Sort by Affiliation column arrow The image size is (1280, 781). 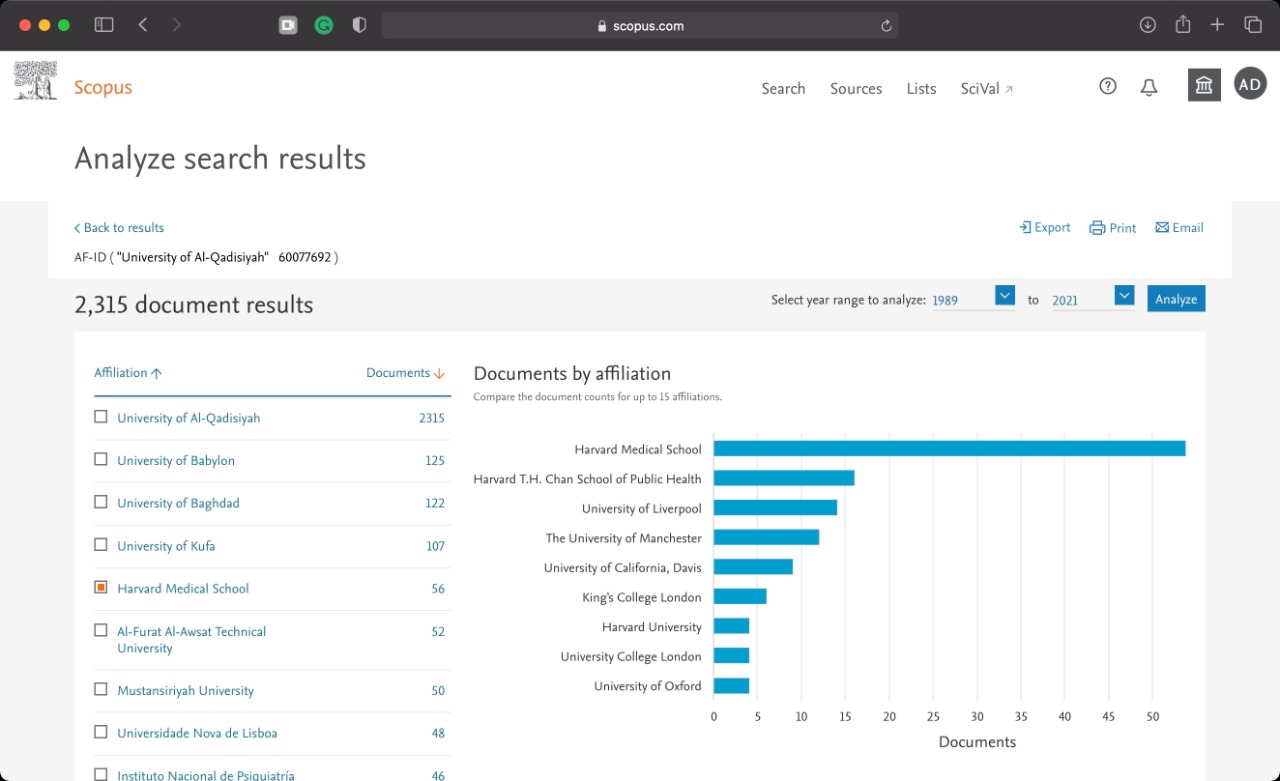click(156, 373)
